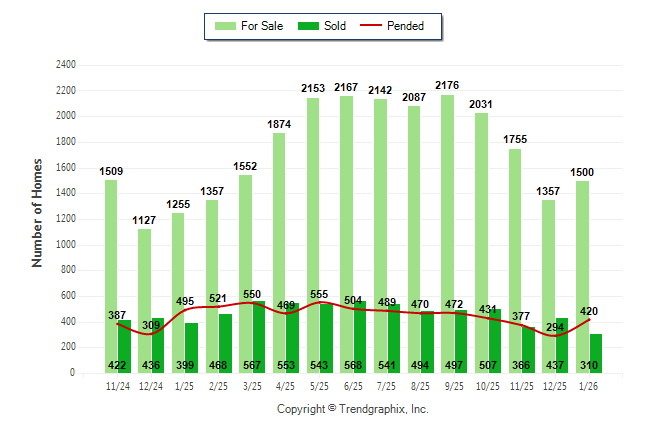Toggle the Sold series legend label
Image resolution: width=646 pixels, height=434 pixels.
(335, 26)
